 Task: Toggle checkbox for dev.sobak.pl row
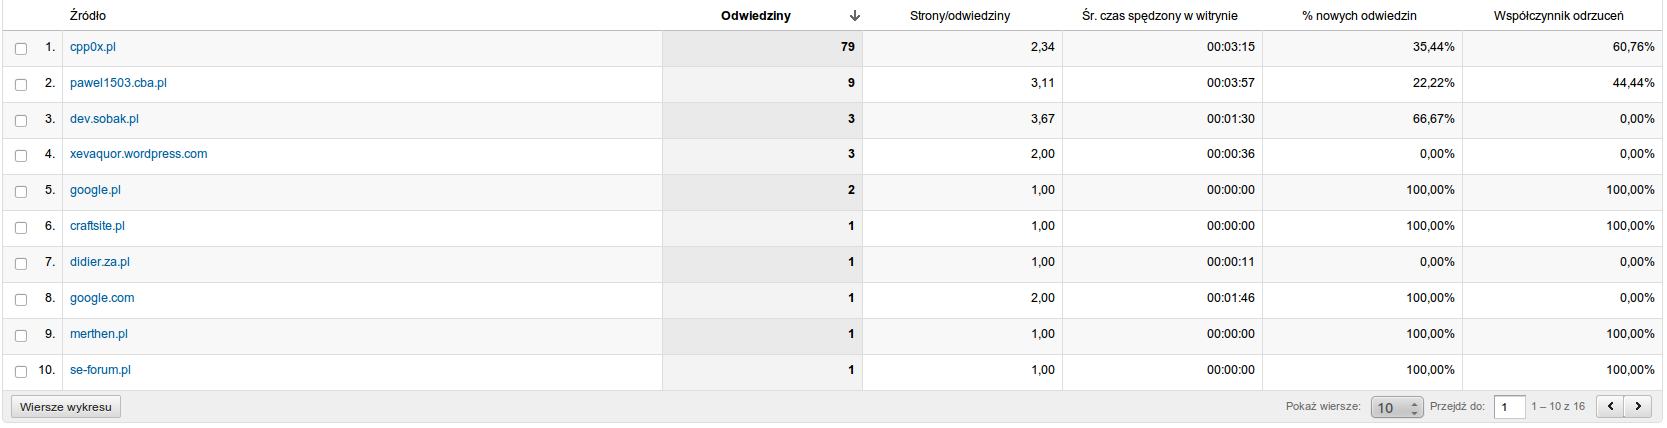coord(21,120)
